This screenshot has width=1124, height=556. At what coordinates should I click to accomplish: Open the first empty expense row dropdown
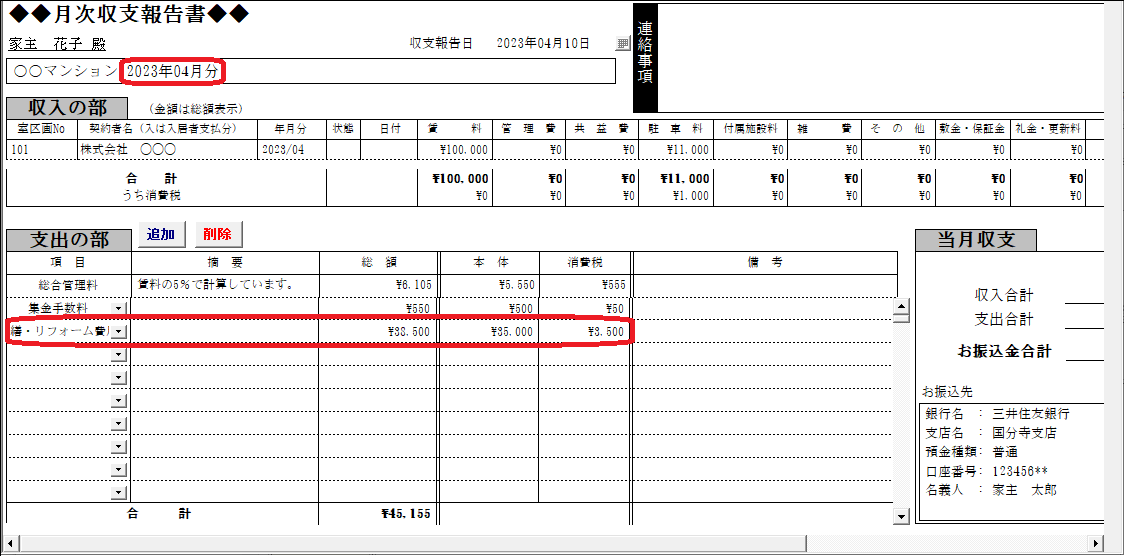pyautogui.click(x=119, y=354)
